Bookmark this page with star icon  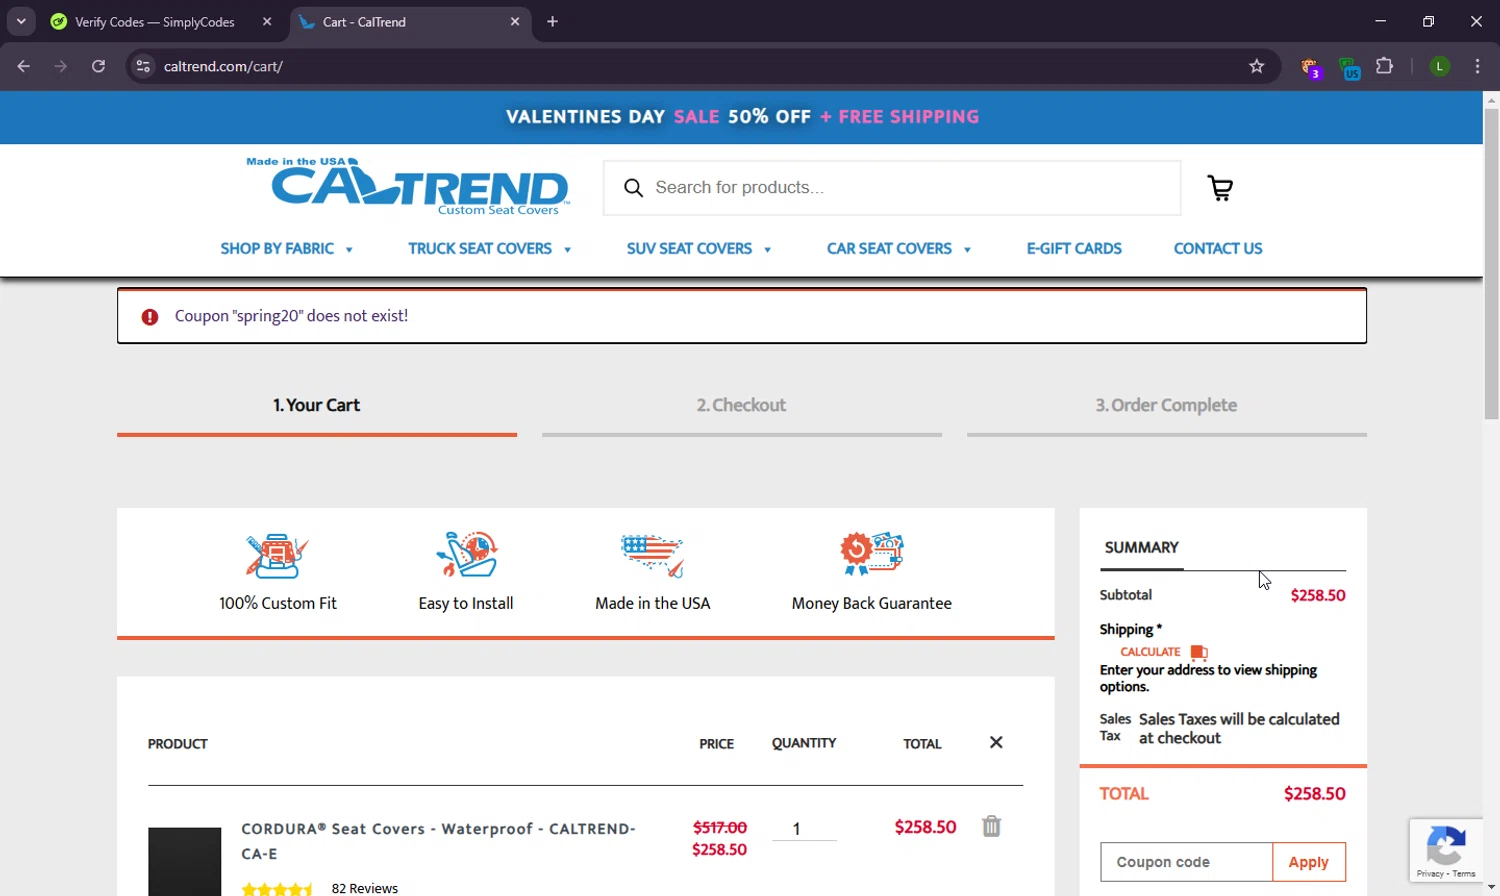pyautogui.click(x=1257, y=66)
